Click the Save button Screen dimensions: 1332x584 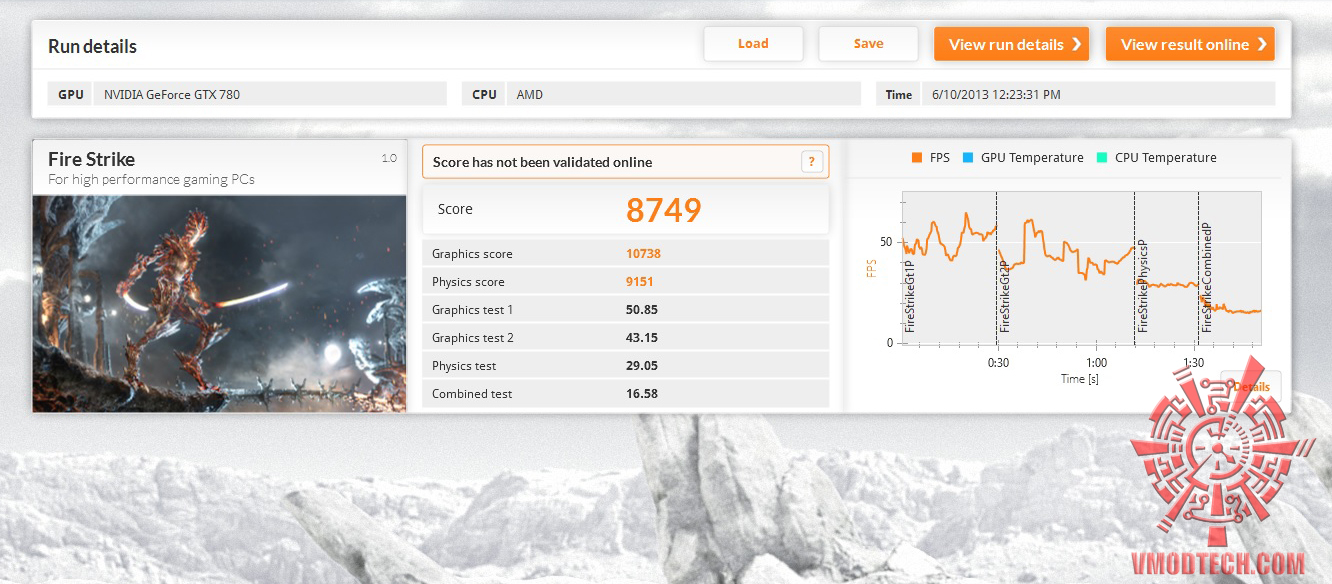868,44
